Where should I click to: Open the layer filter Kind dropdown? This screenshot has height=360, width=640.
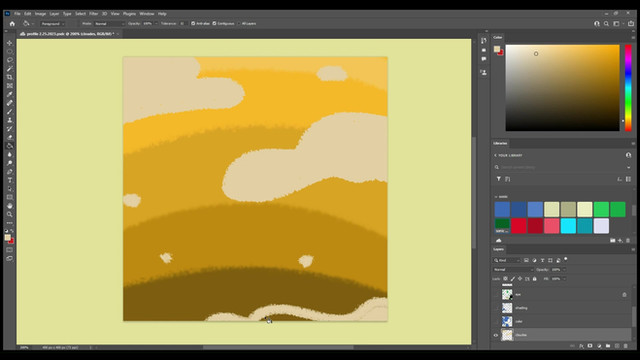click(x=507, y=260)
